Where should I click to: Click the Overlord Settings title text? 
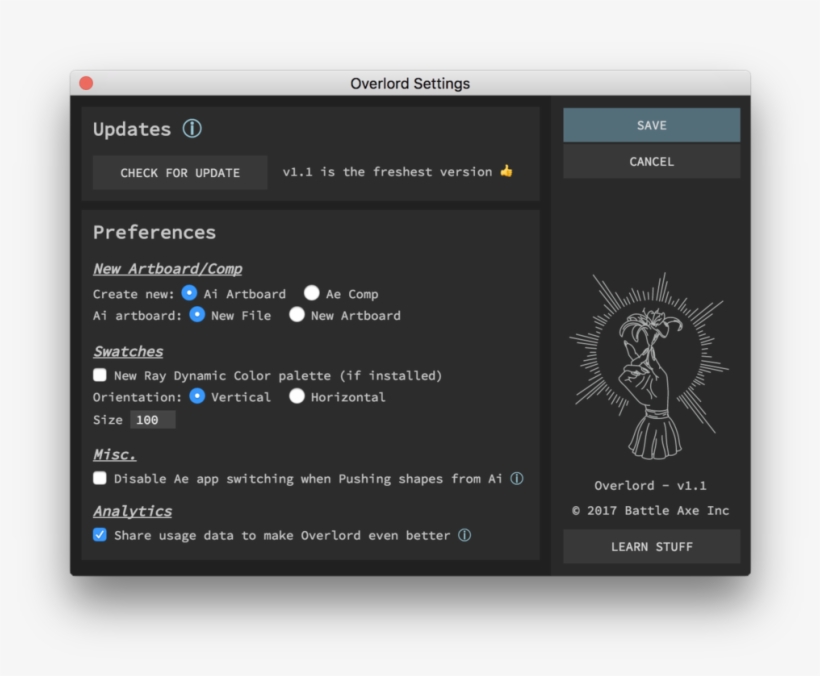pyautogui.click(x=410, y=84)
